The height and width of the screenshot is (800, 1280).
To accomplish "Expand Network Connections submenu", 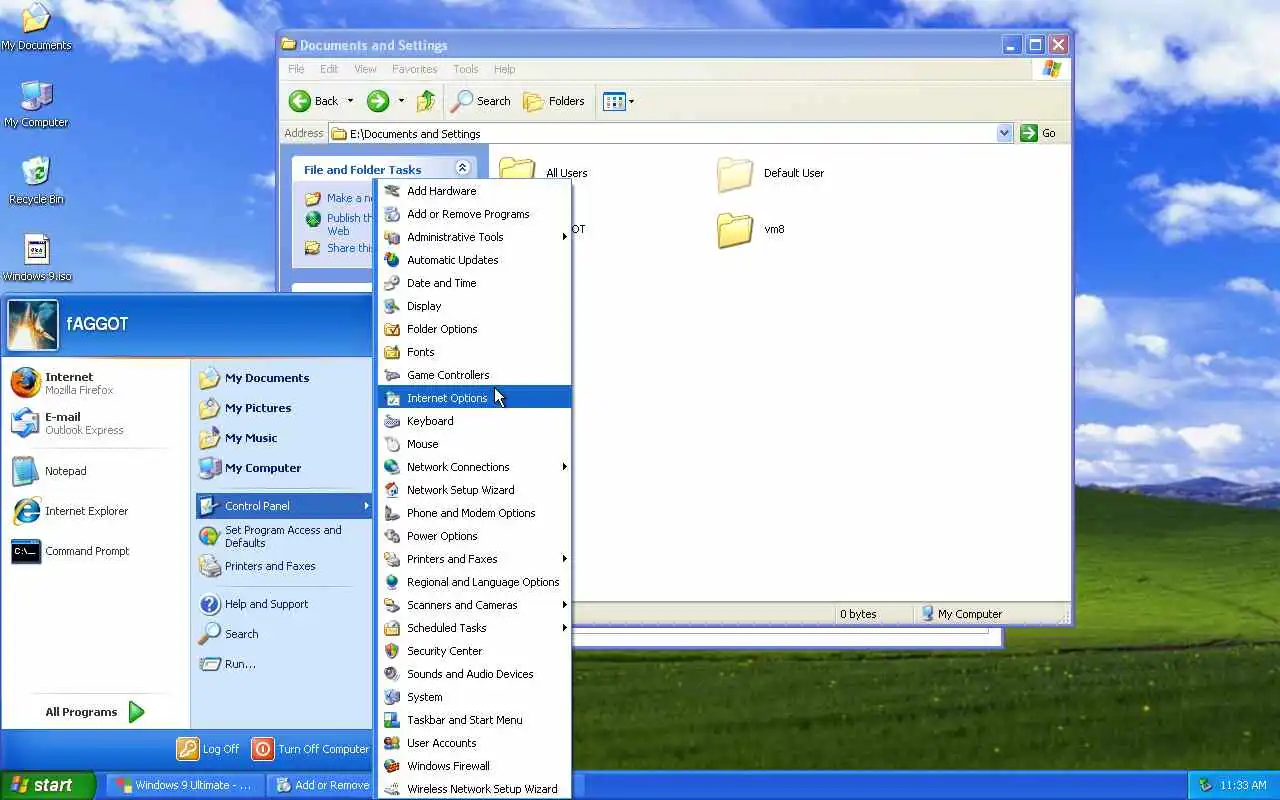I will click(475, 467).
